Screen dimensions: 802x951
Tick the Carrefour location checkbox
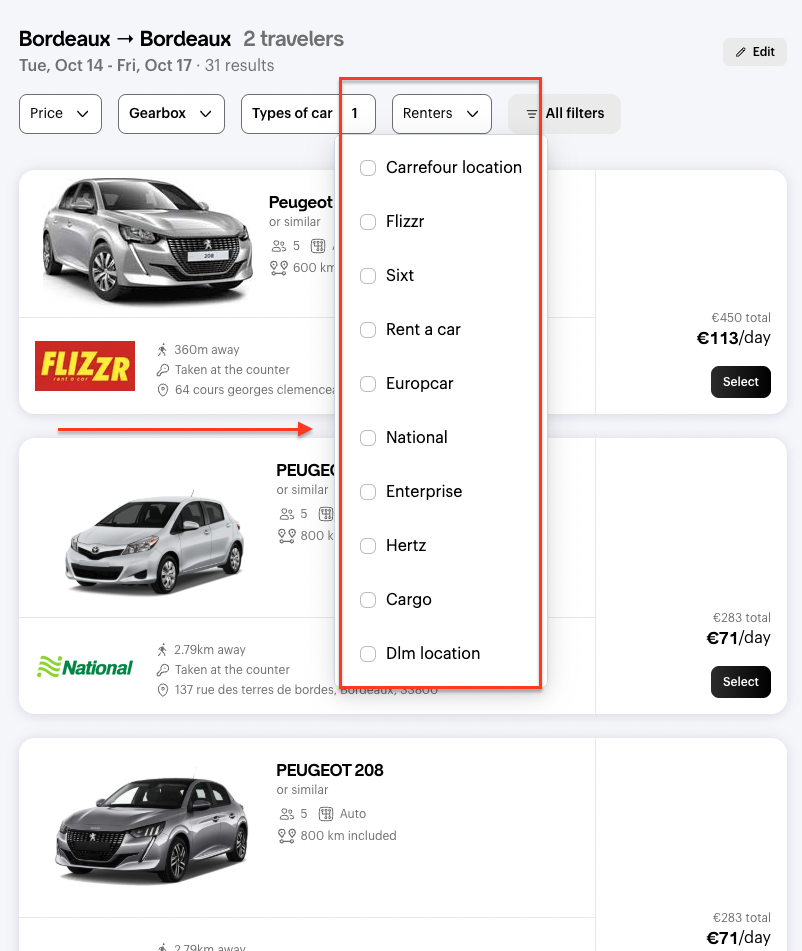(368, 168)
